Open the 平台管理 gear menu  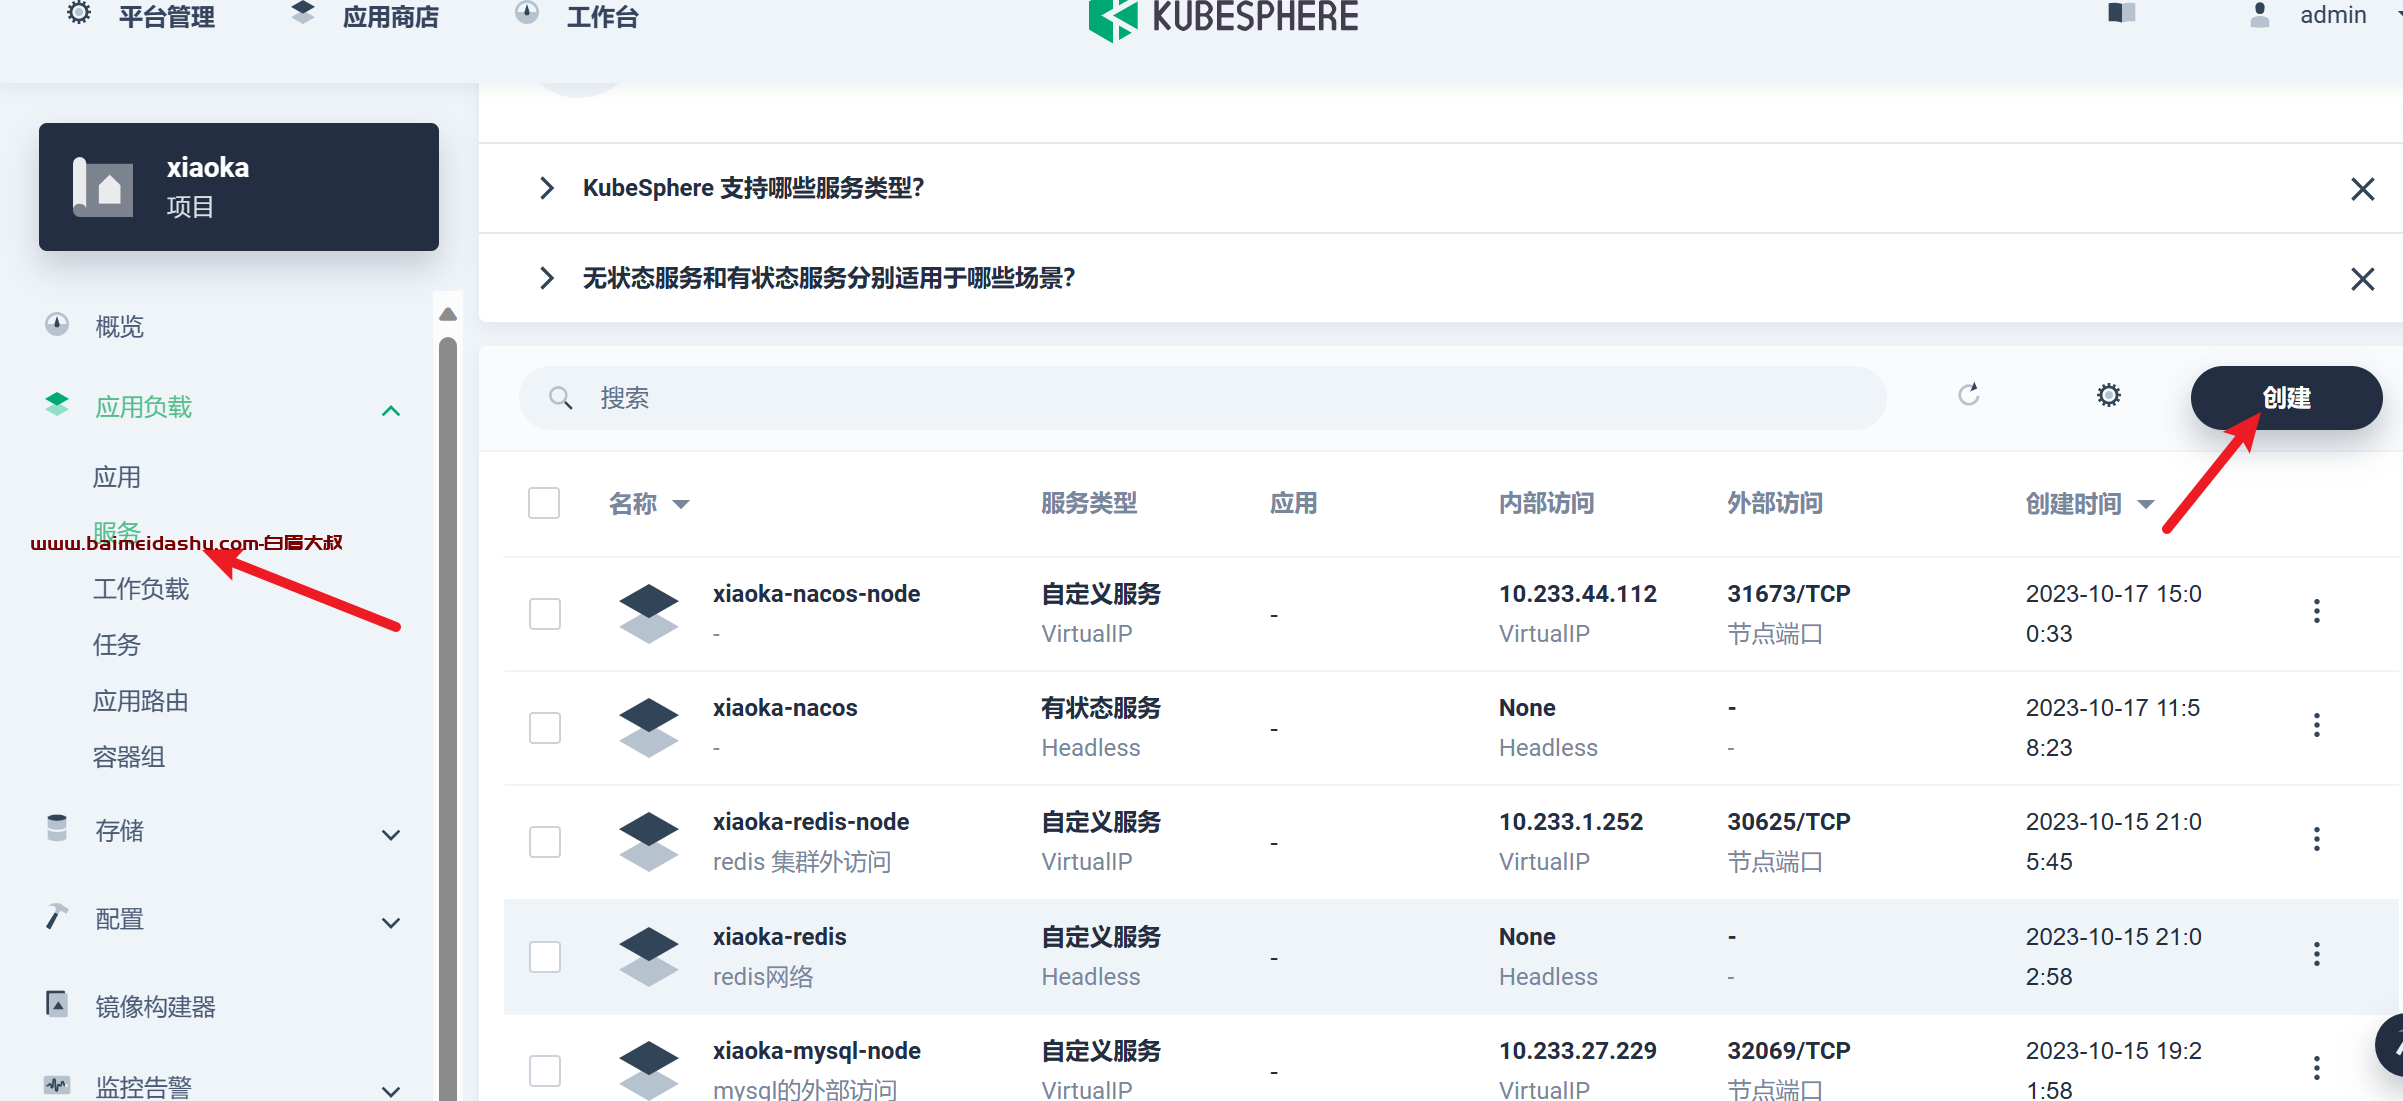(141, 15)
